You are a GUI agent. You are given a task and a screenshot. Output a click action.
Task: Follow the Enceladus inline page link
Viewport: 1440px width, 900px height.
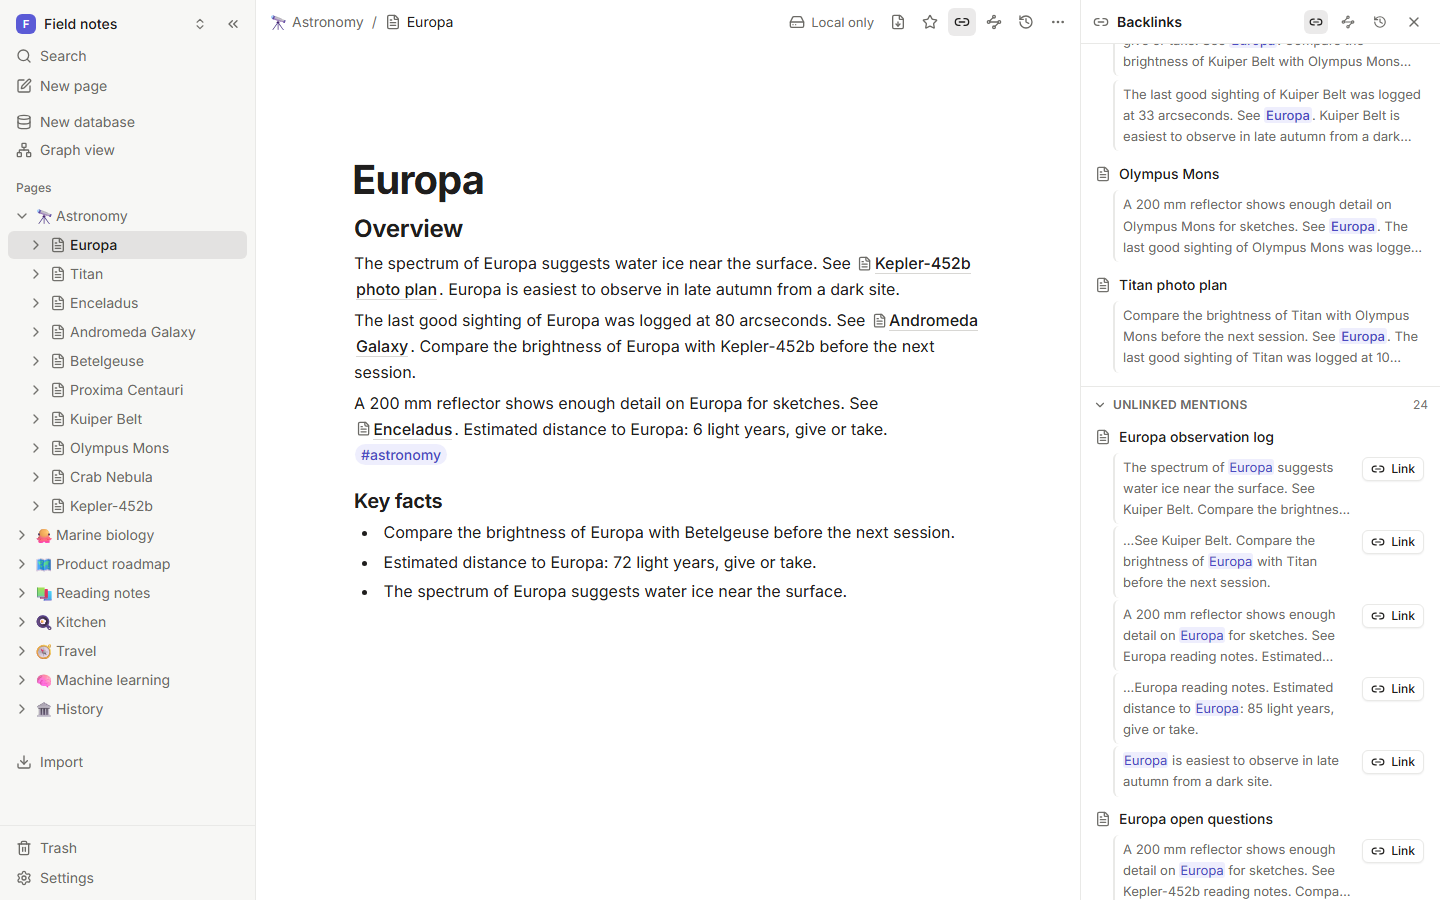pyautogui.click(x=405, y=429)
